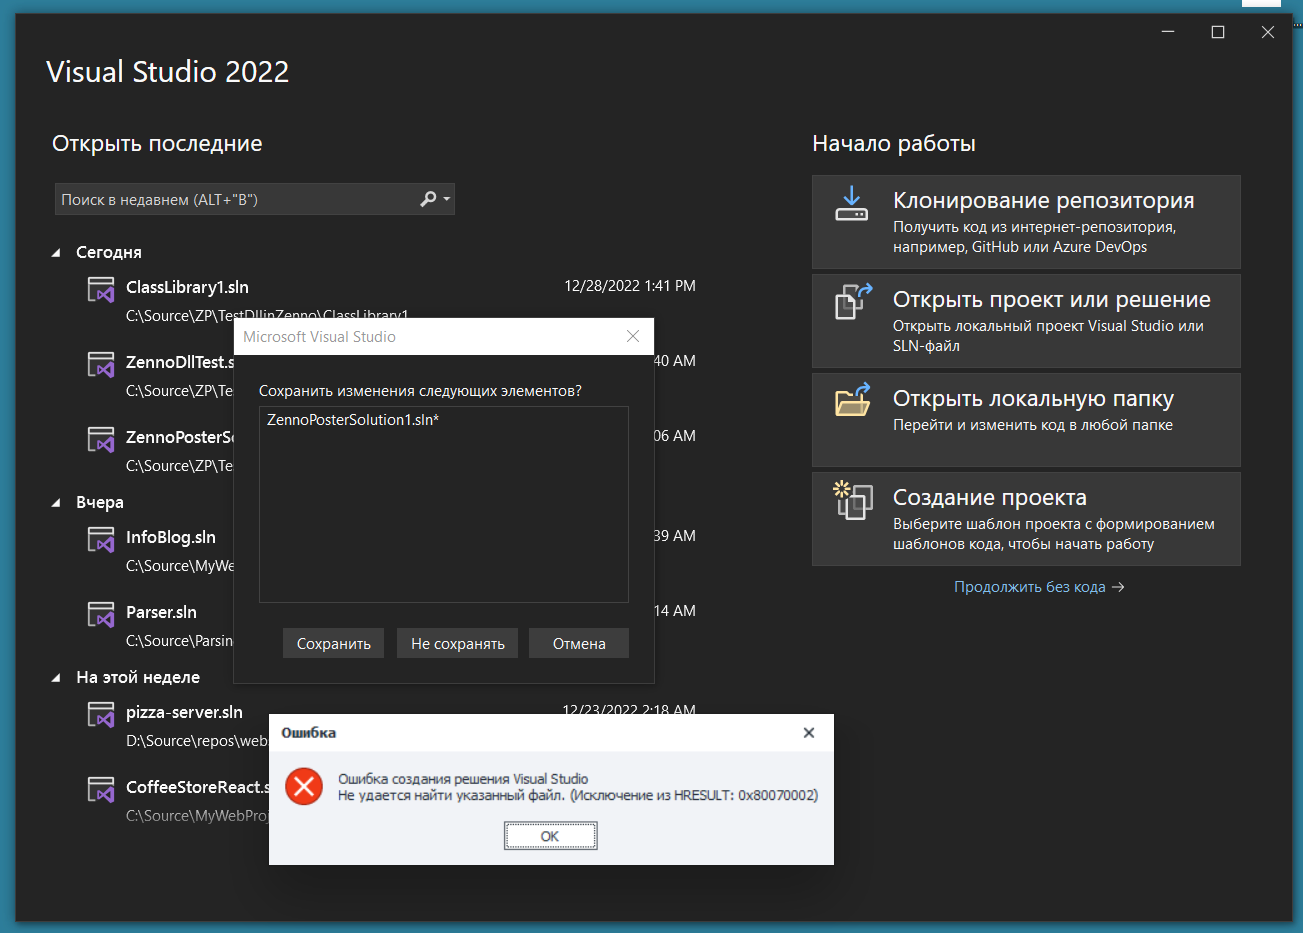This screenshot has width=1303, height=933.
Task: Click Отмена in the save dialog
Action: coord(579,643)
